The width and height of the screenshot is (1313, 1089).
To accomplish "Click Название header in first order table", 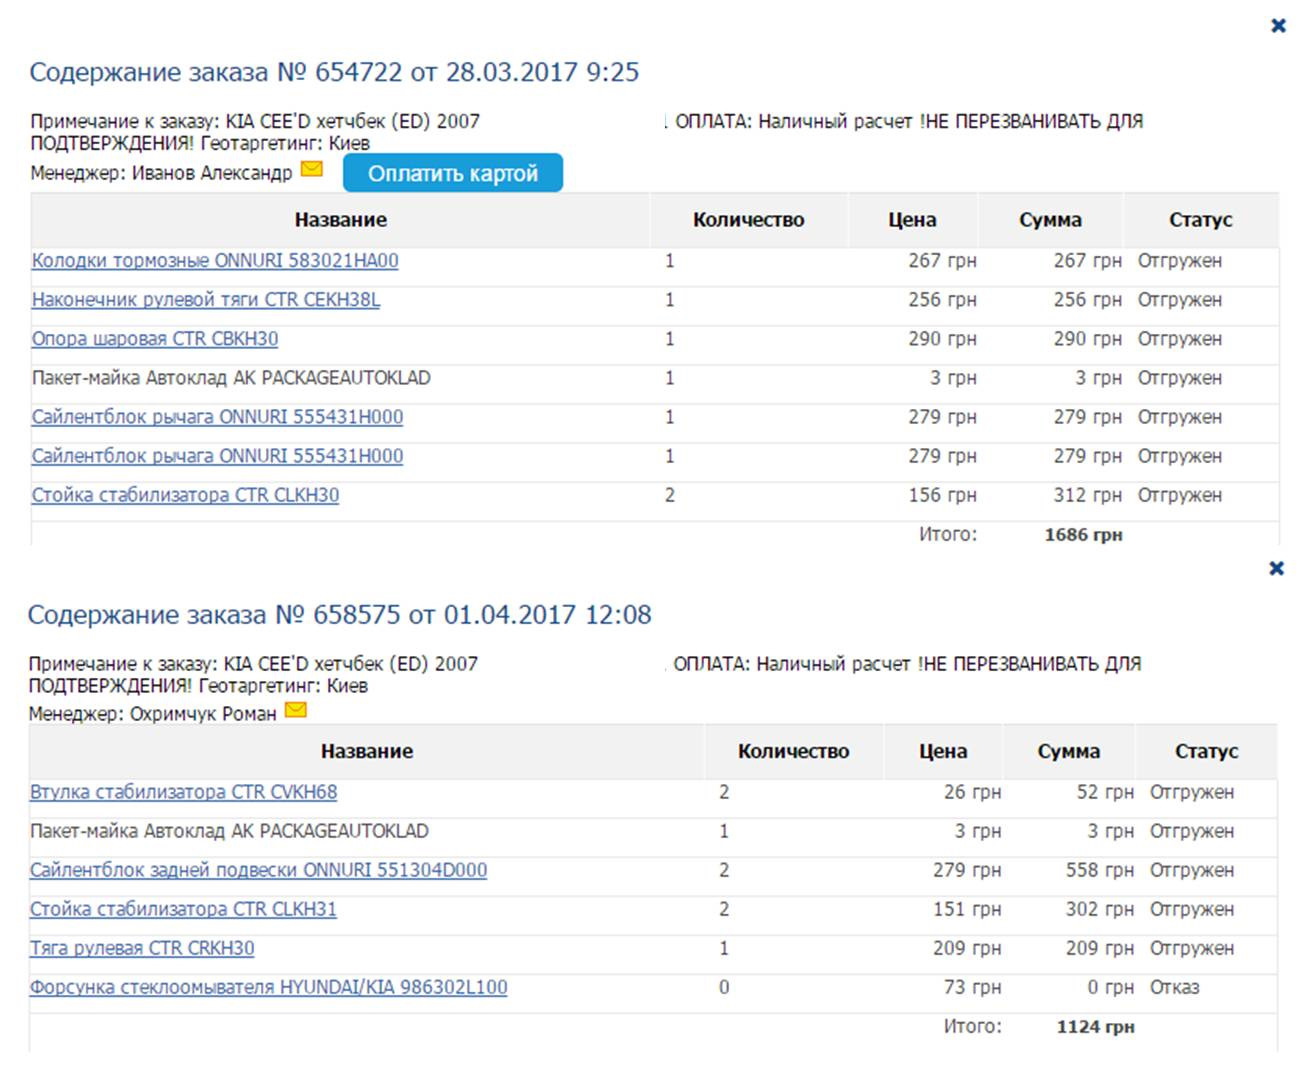I will 341,220.
